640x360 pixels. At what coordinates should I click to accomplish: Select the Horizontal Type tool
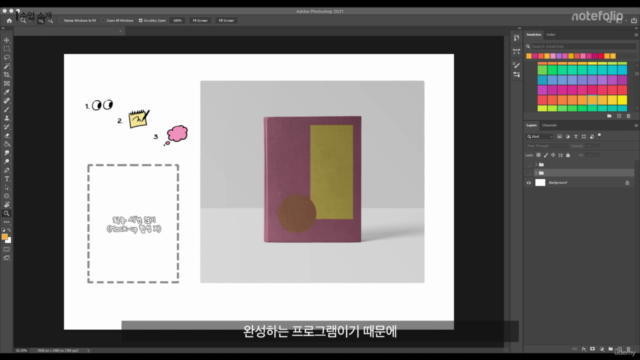[7, 179]
